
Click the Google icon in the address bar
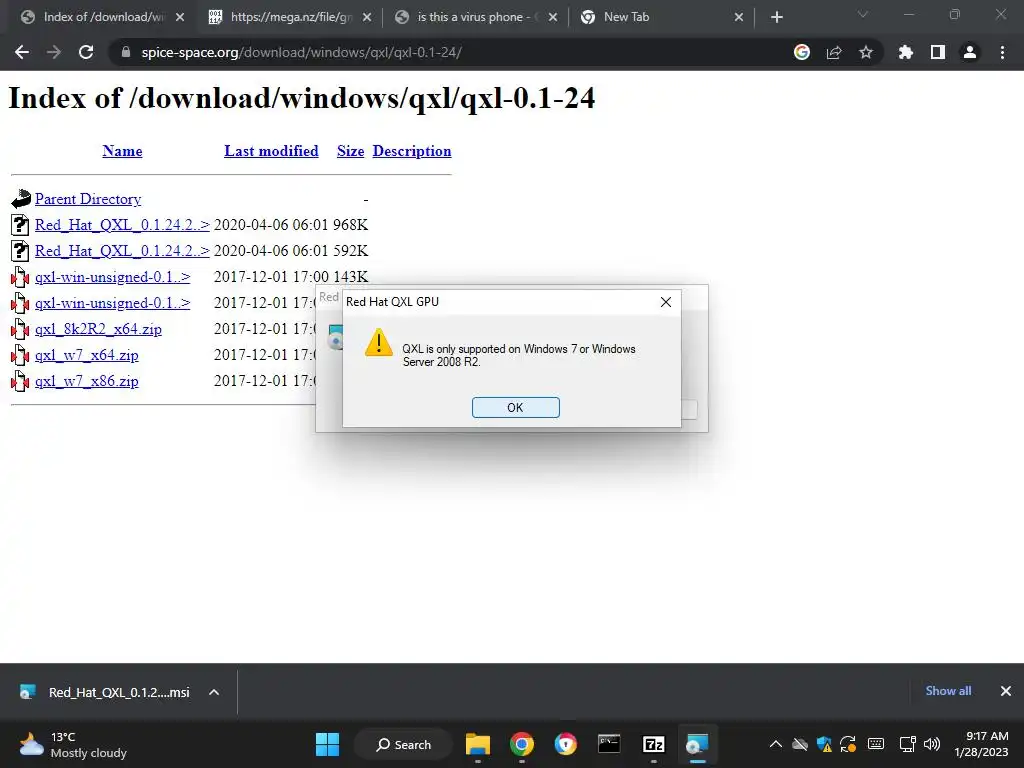coord(801,52)
